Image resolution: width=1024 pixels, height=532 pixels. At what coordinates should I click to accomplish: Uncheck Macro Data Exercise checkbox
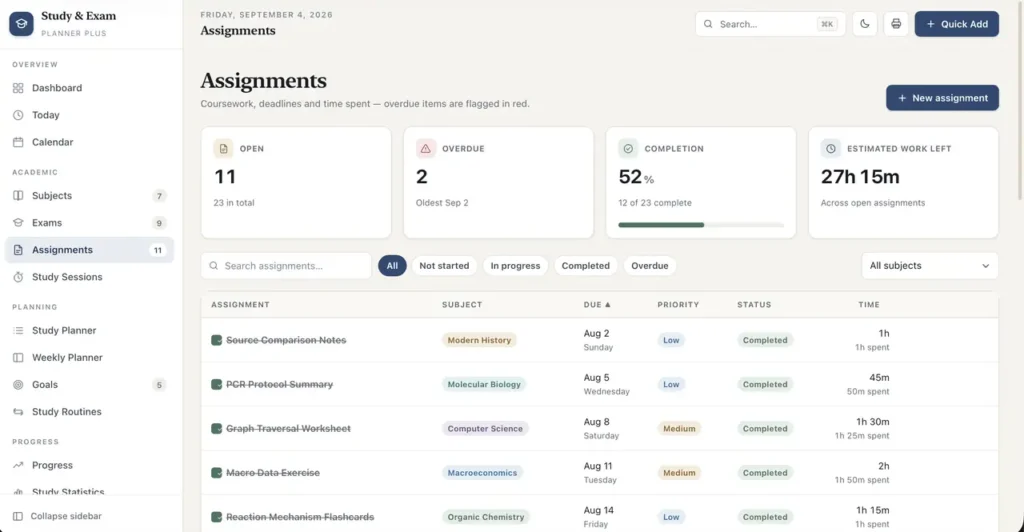pyautogui.click(x=216, y=473)
